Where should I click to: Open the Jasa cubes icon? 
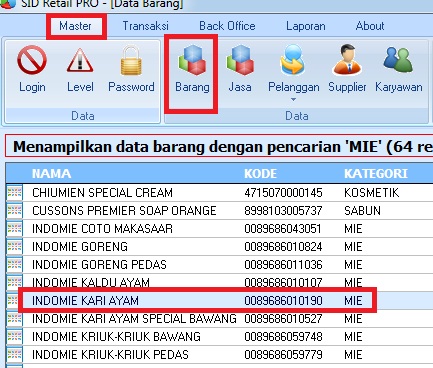(240, 60)
